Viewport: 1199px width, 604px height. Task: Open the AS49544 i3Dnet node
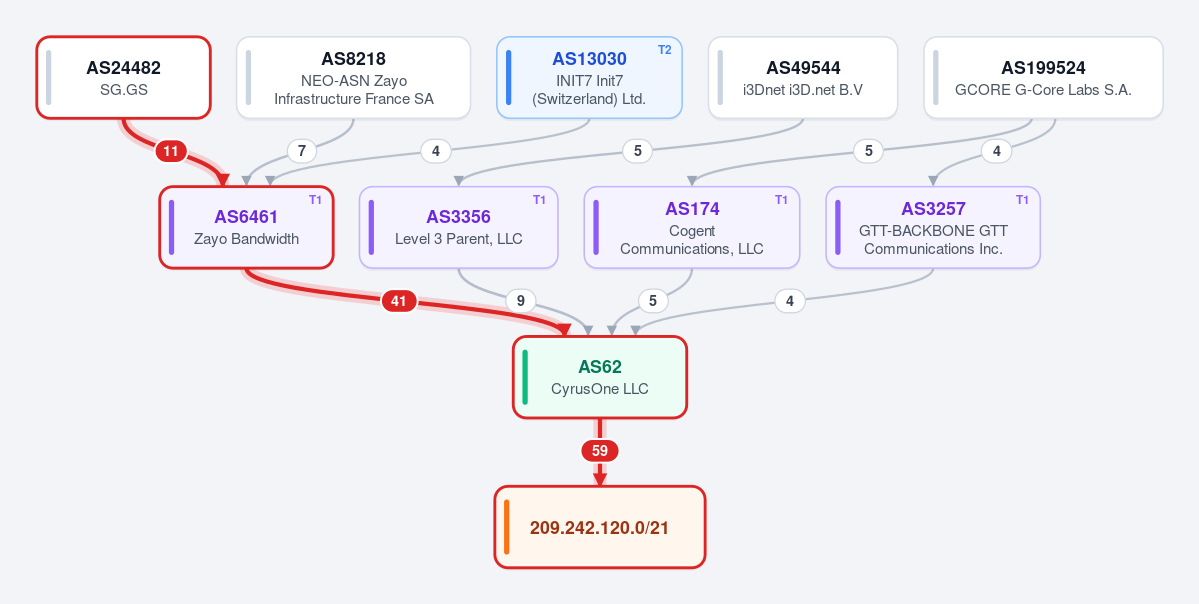coord(802,77)
